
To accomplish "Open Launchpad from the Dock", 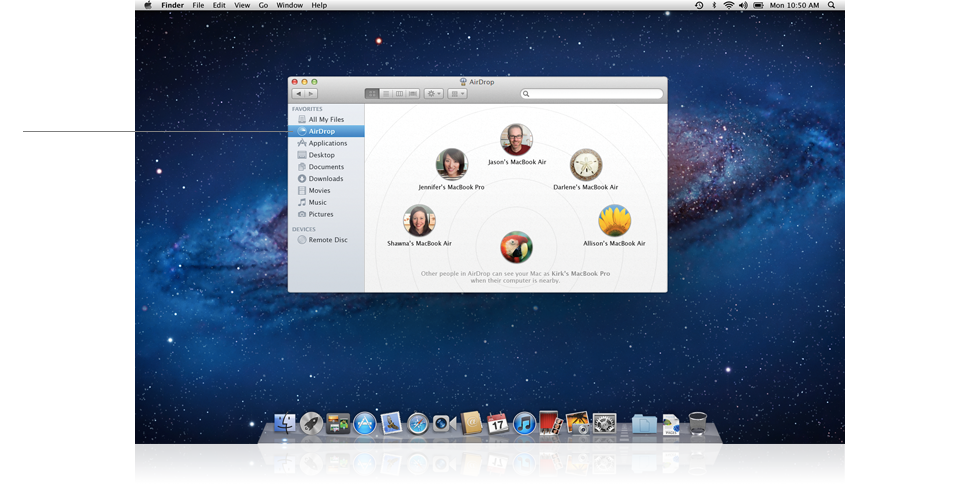I will (311, 424).
